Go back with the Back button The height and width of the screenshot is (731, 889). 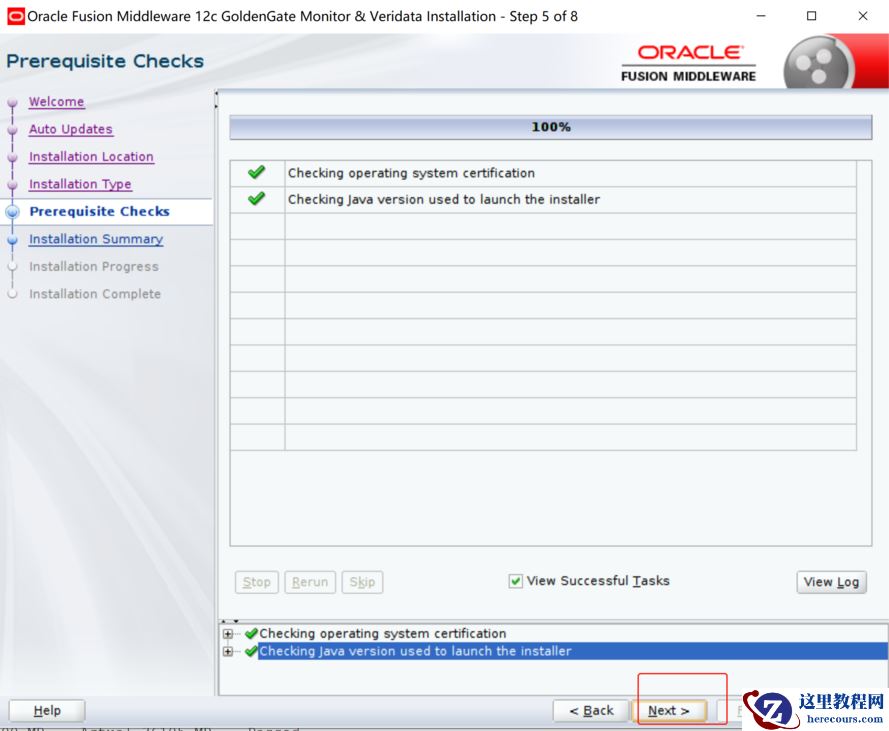pos(591,711)
